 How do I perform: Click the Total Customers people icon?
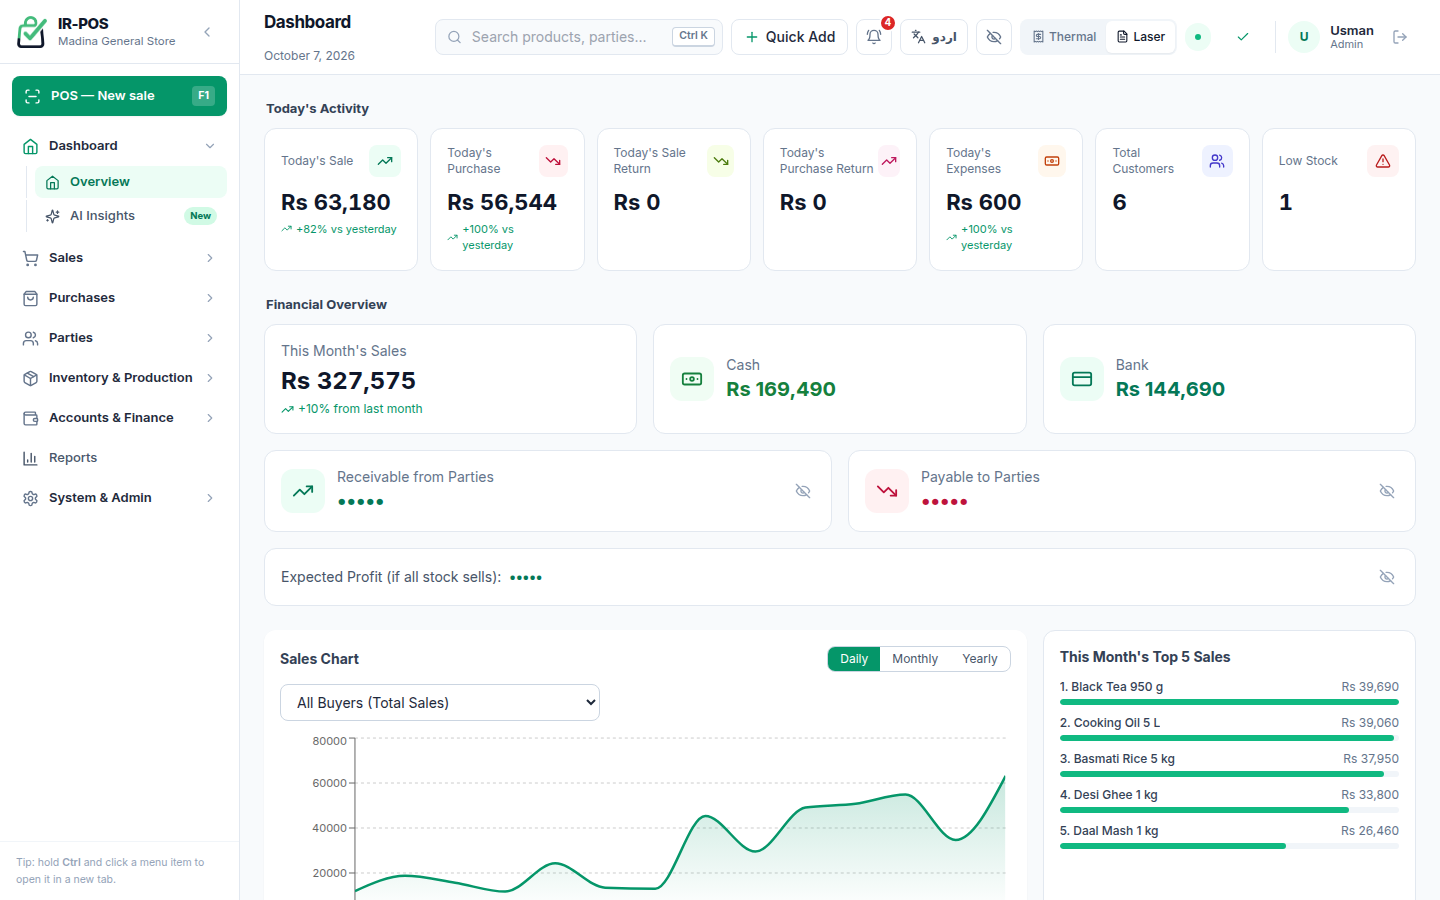coord(1217,161)
